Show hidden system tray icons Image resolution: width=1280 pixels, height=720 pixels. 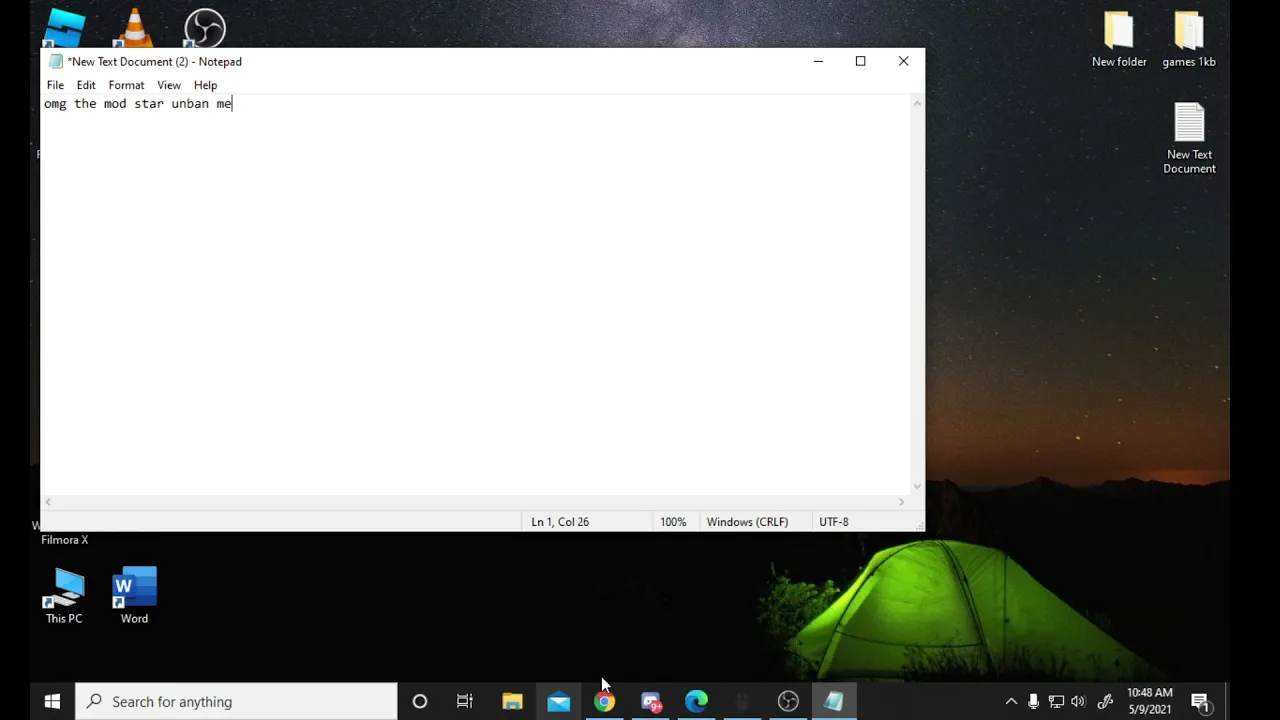[x=1011, y=702]
